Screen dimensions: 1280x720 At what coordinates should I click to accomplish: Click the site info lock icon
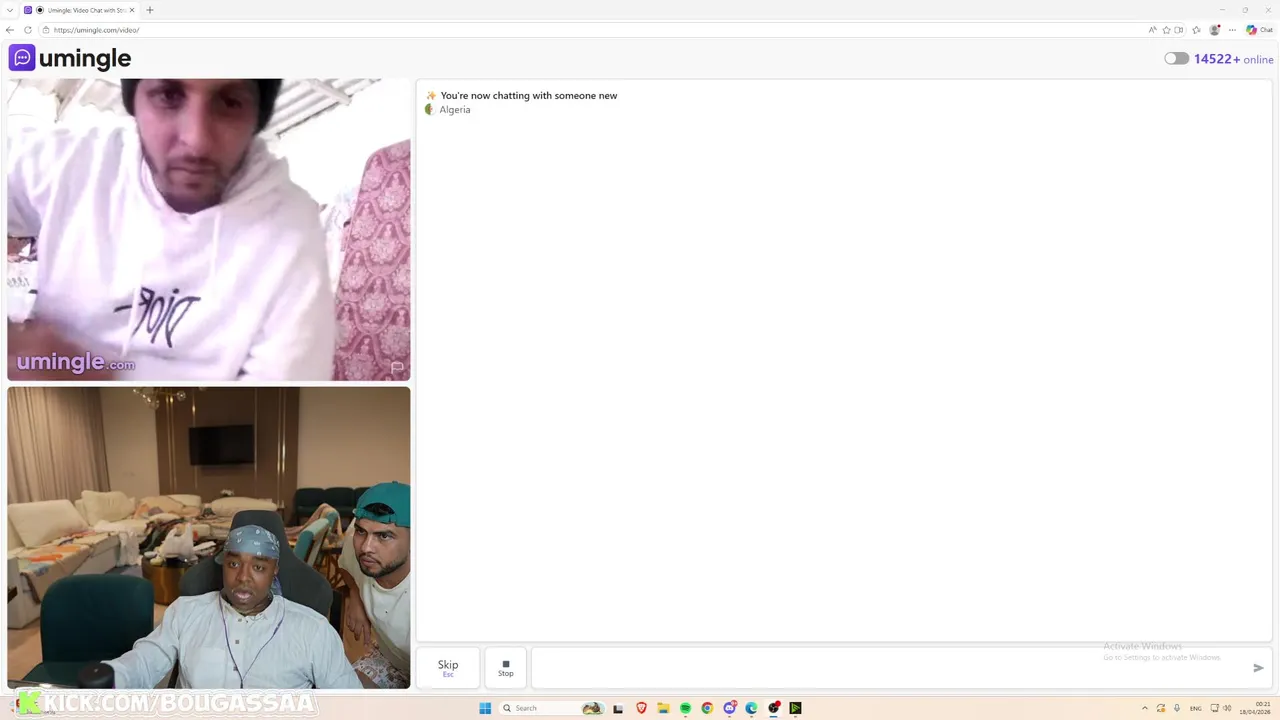(46, 30)
